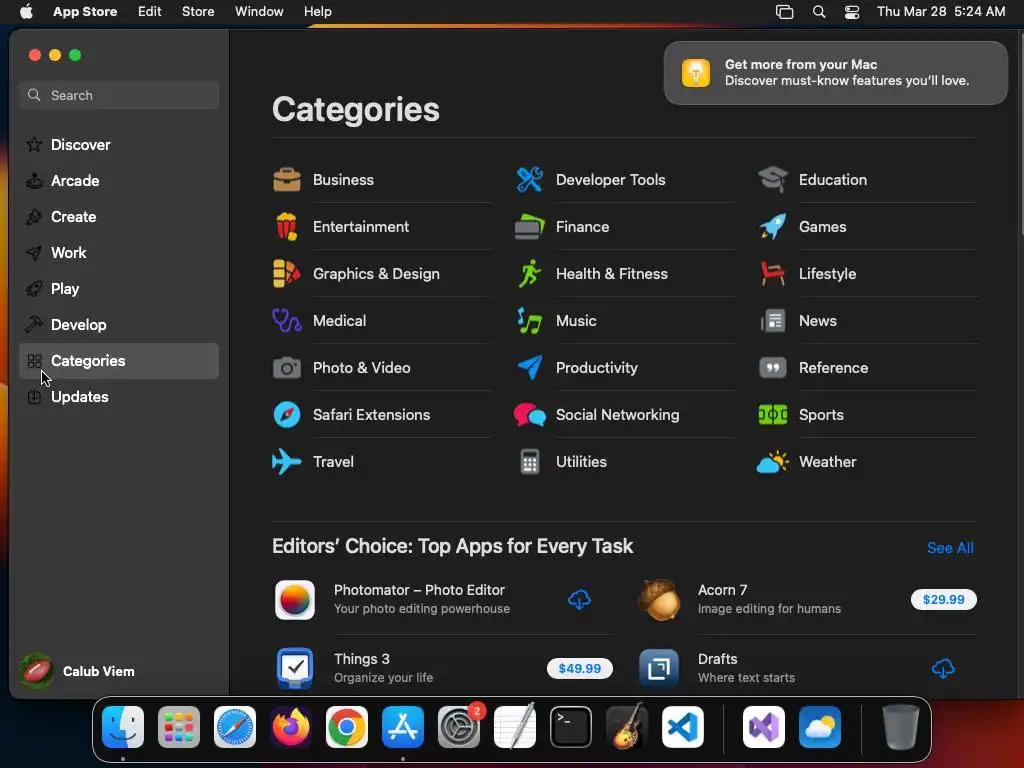The image size is (1024, 768).
Task: Click the Get more from your Mac notification
Action: tap(835, 73)
